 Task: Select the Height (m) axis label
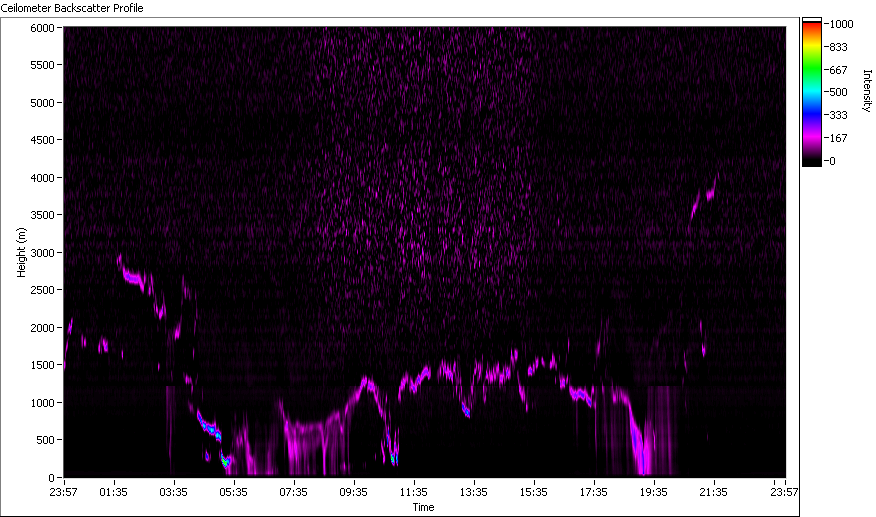pos(21,253)
